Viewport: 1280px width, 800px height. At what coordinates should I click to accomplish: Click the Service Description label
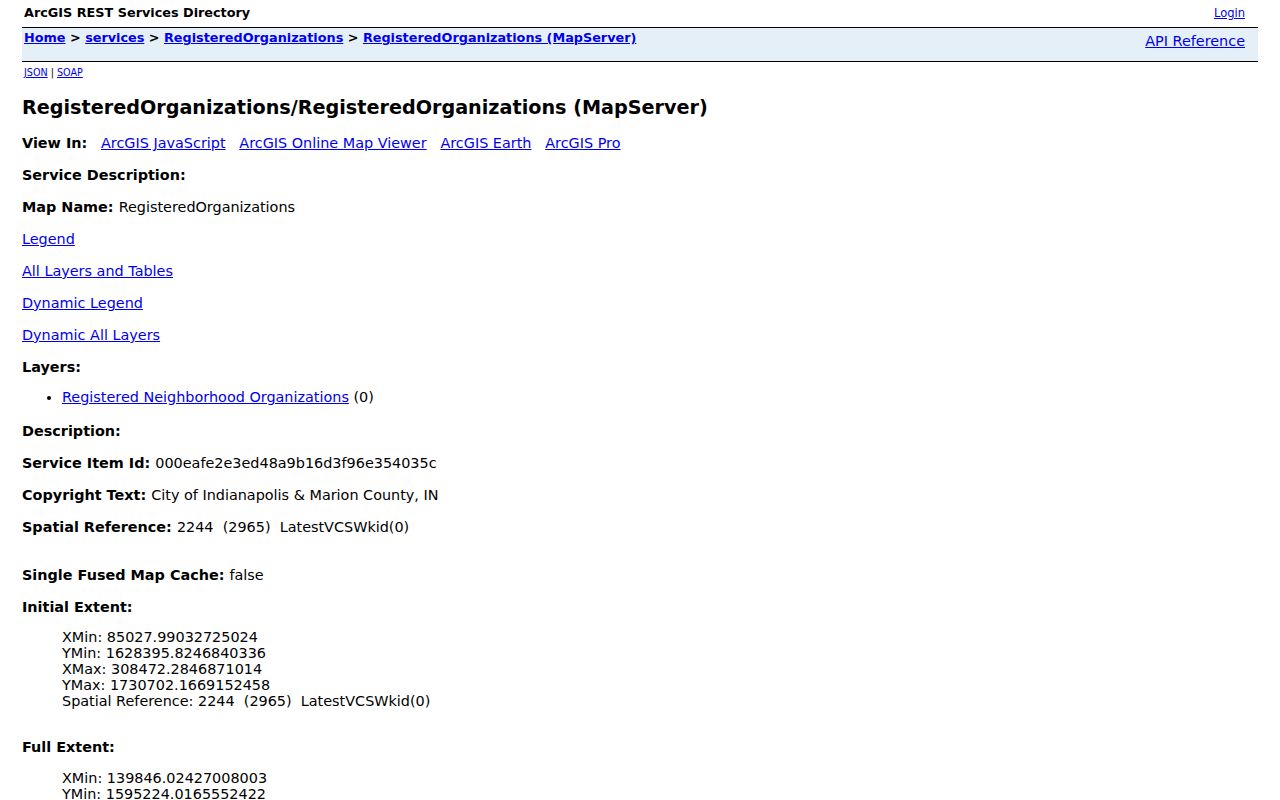[104, 175]
